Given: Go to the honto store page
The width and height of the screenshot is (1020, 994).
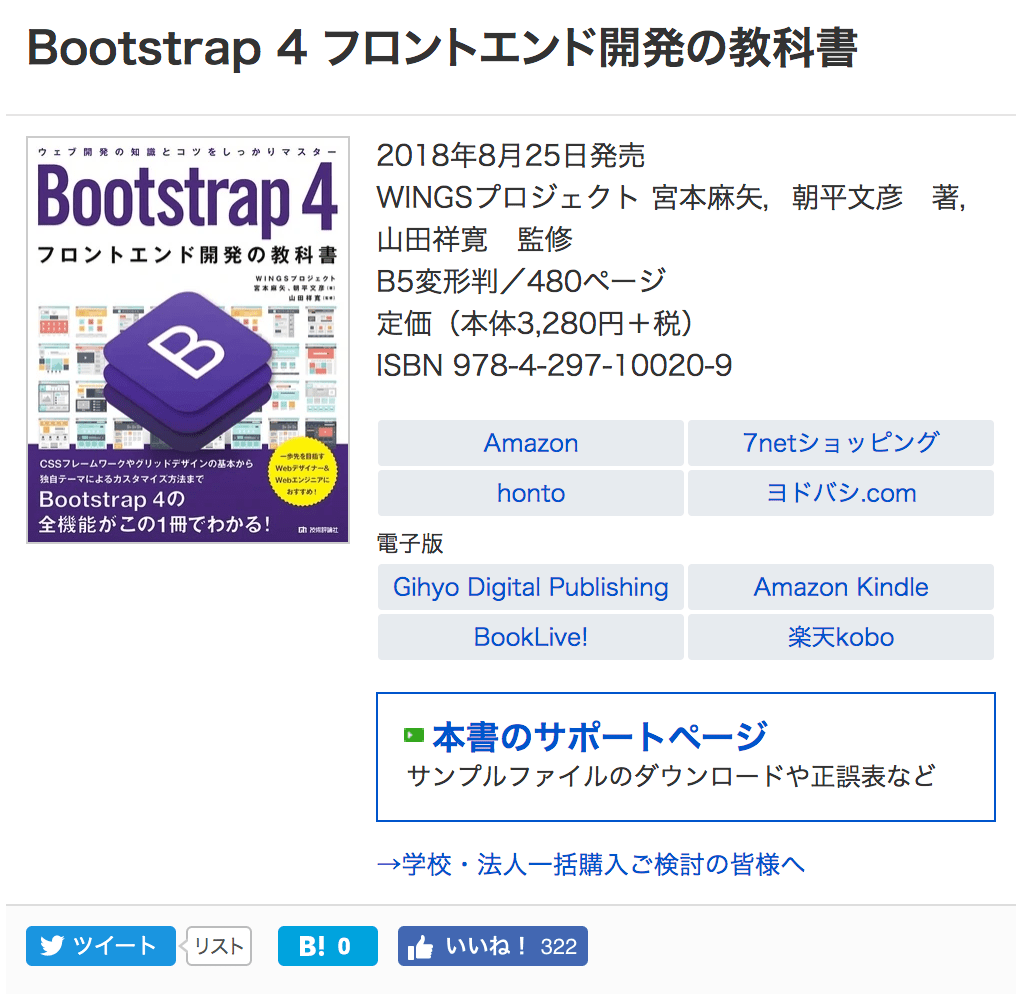Looking at the screenshot, I should pos(530,493).
